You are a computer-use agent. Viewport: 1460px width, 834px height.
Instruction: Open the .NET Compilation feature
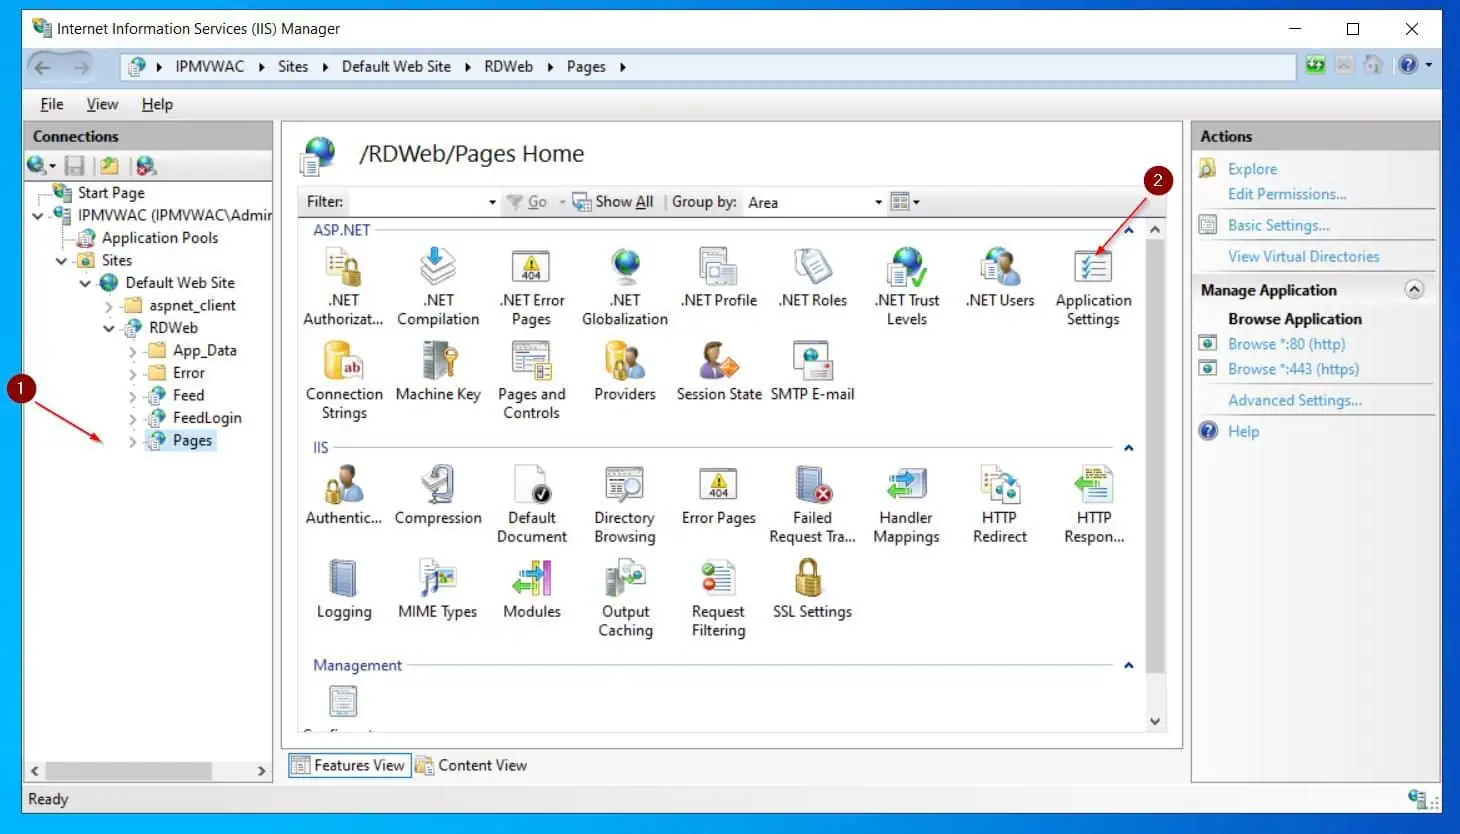[438, 287]
